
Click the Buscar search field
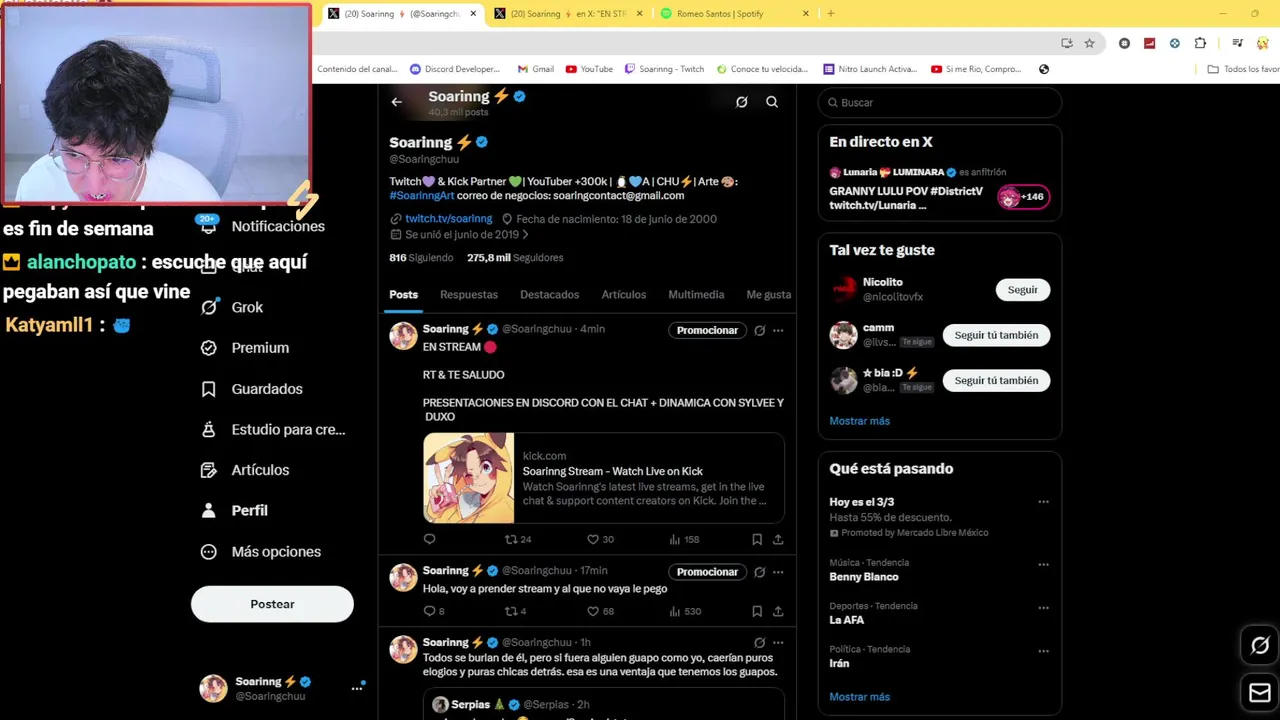coord(939,103)
